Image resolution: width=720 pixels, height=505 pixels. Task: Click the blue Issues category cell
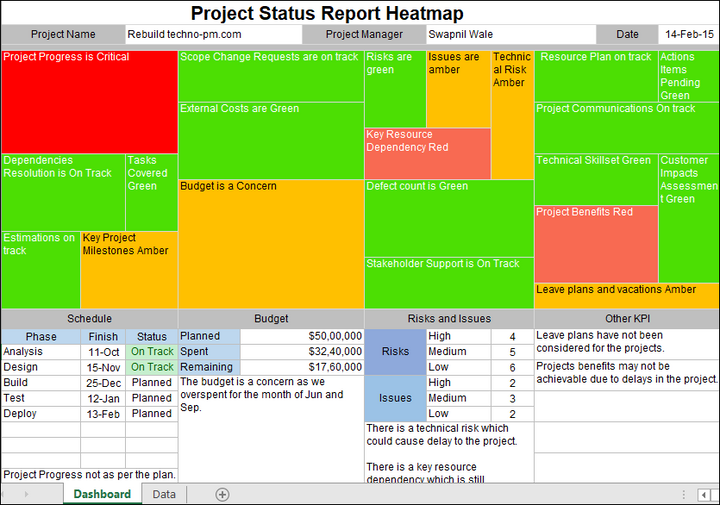[395, 398]
